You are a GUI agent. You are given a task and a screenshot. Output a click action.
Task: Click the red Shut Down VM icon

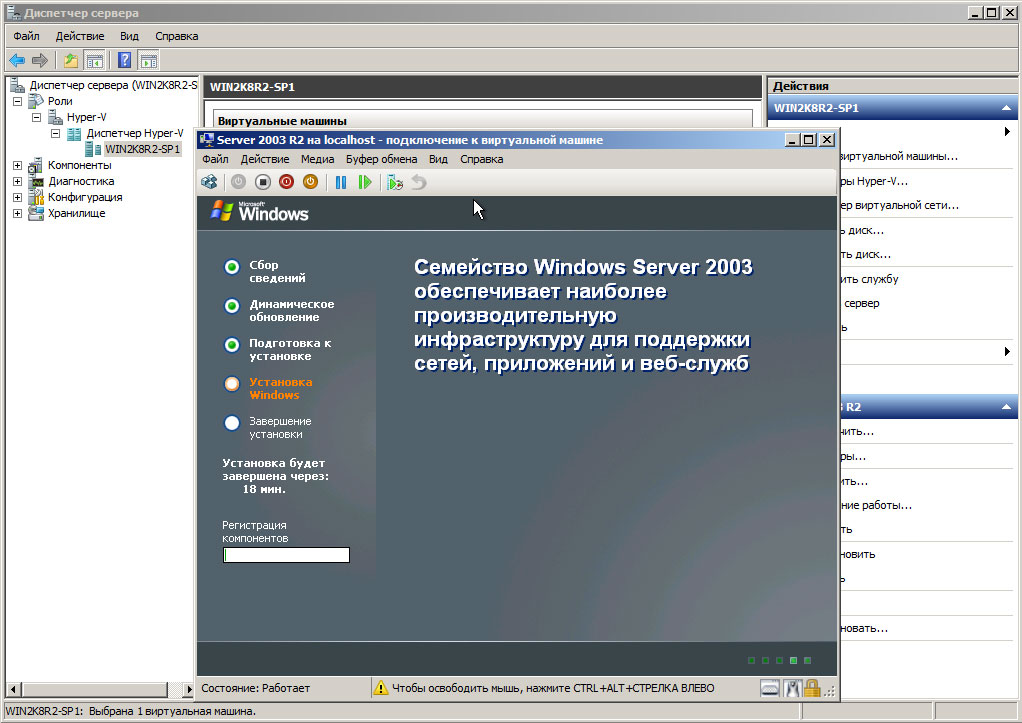coord(286,182)
